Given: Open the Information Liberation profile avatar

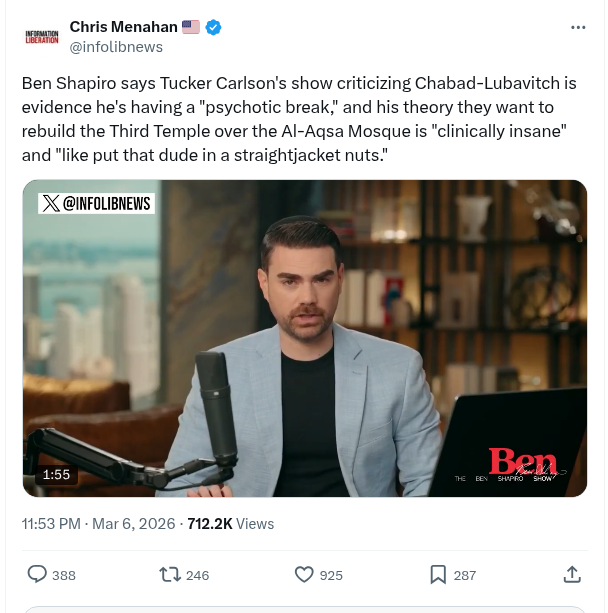Looking at the screenshot, I should click(x=42, y=37).
